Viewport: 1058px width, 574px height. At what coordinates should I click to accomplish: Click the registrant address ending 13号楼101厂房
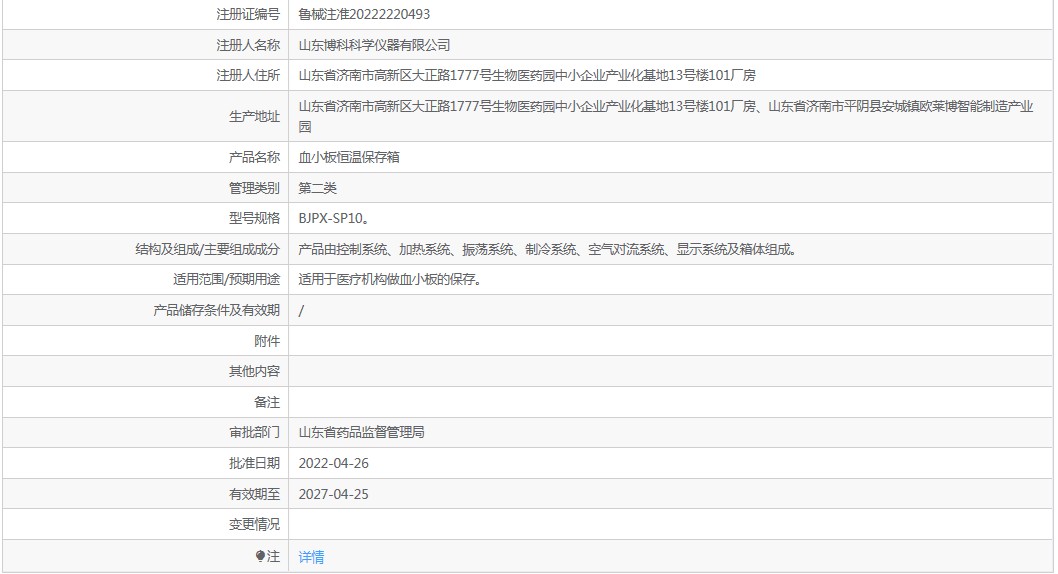[x=527, y=76]
